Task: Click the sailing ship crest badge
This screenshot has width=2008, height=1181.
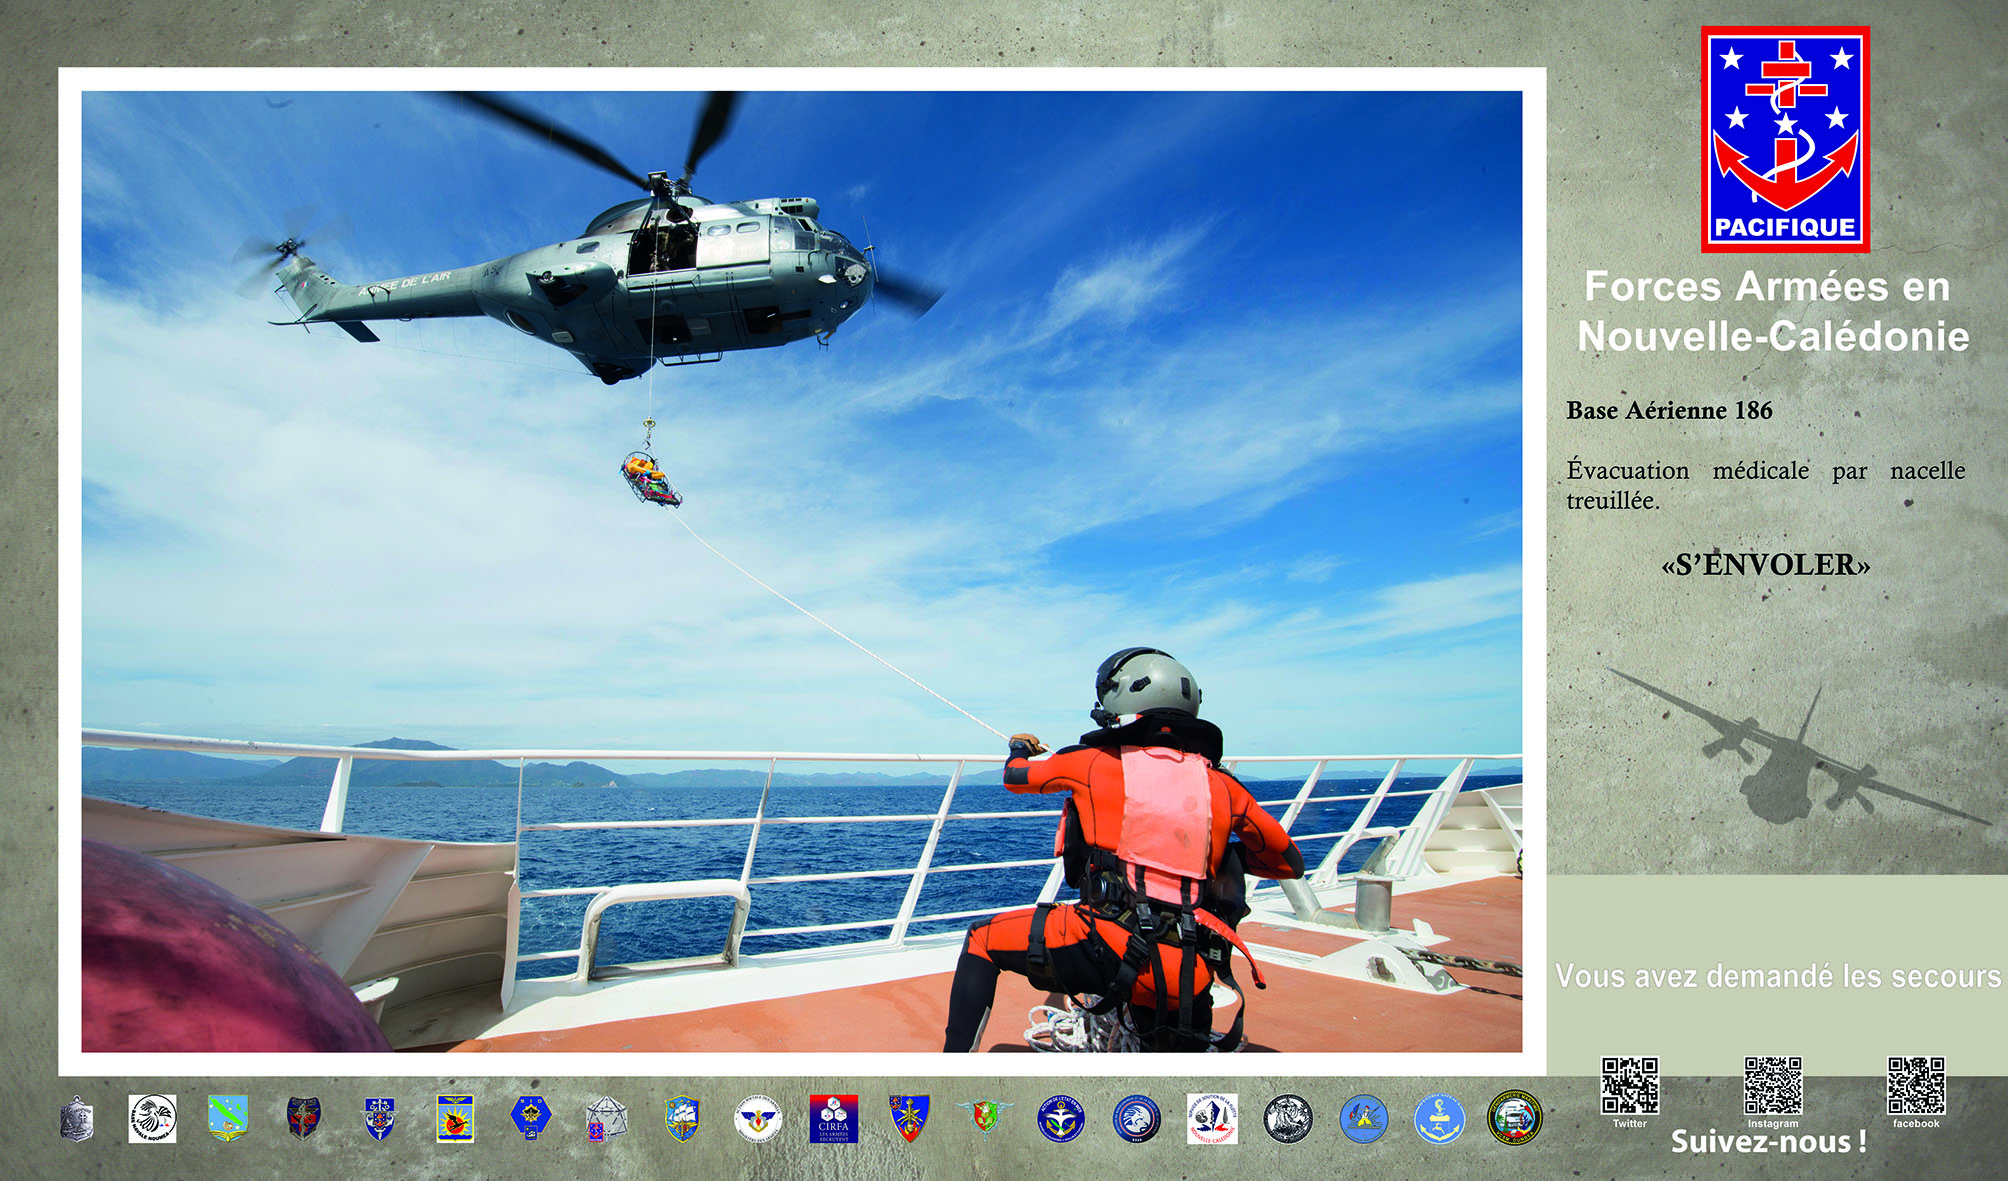Action: coord(682,1118)
